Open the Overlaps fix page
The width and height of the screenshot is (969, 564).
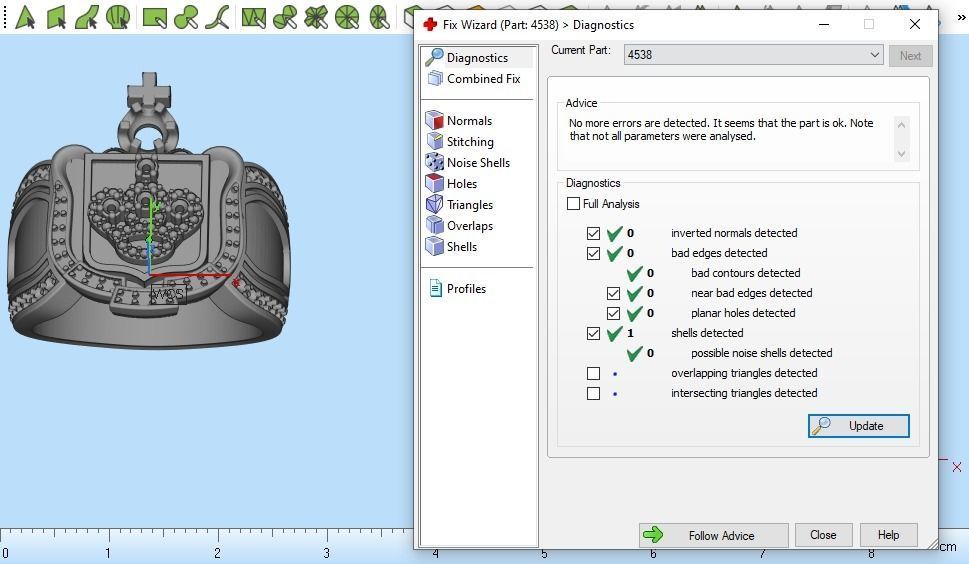(459, 225)
